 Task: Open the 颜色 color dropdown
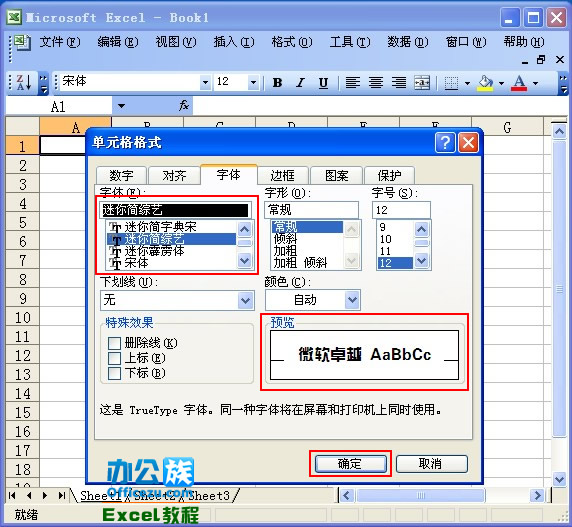tap(352, 300)
